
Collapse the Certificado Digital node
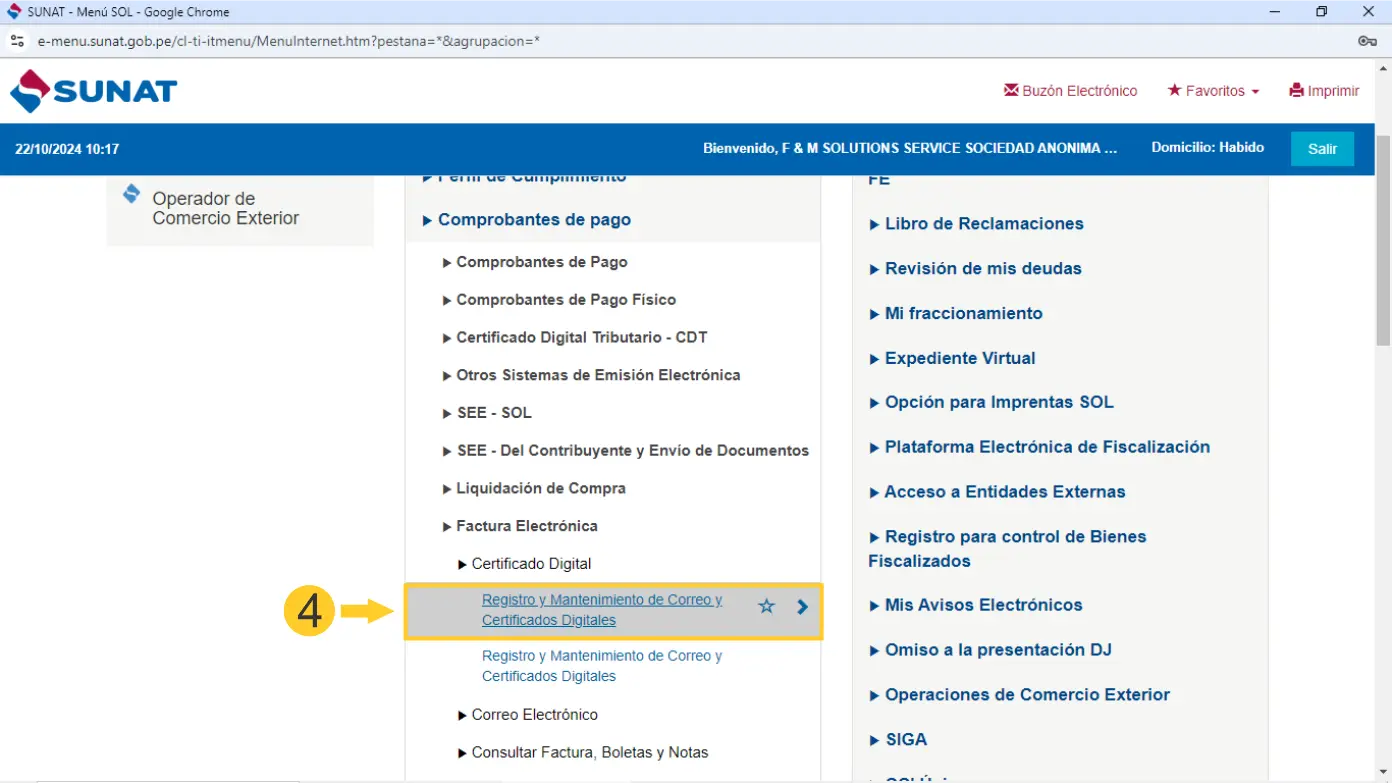click(x=531, y=564)
